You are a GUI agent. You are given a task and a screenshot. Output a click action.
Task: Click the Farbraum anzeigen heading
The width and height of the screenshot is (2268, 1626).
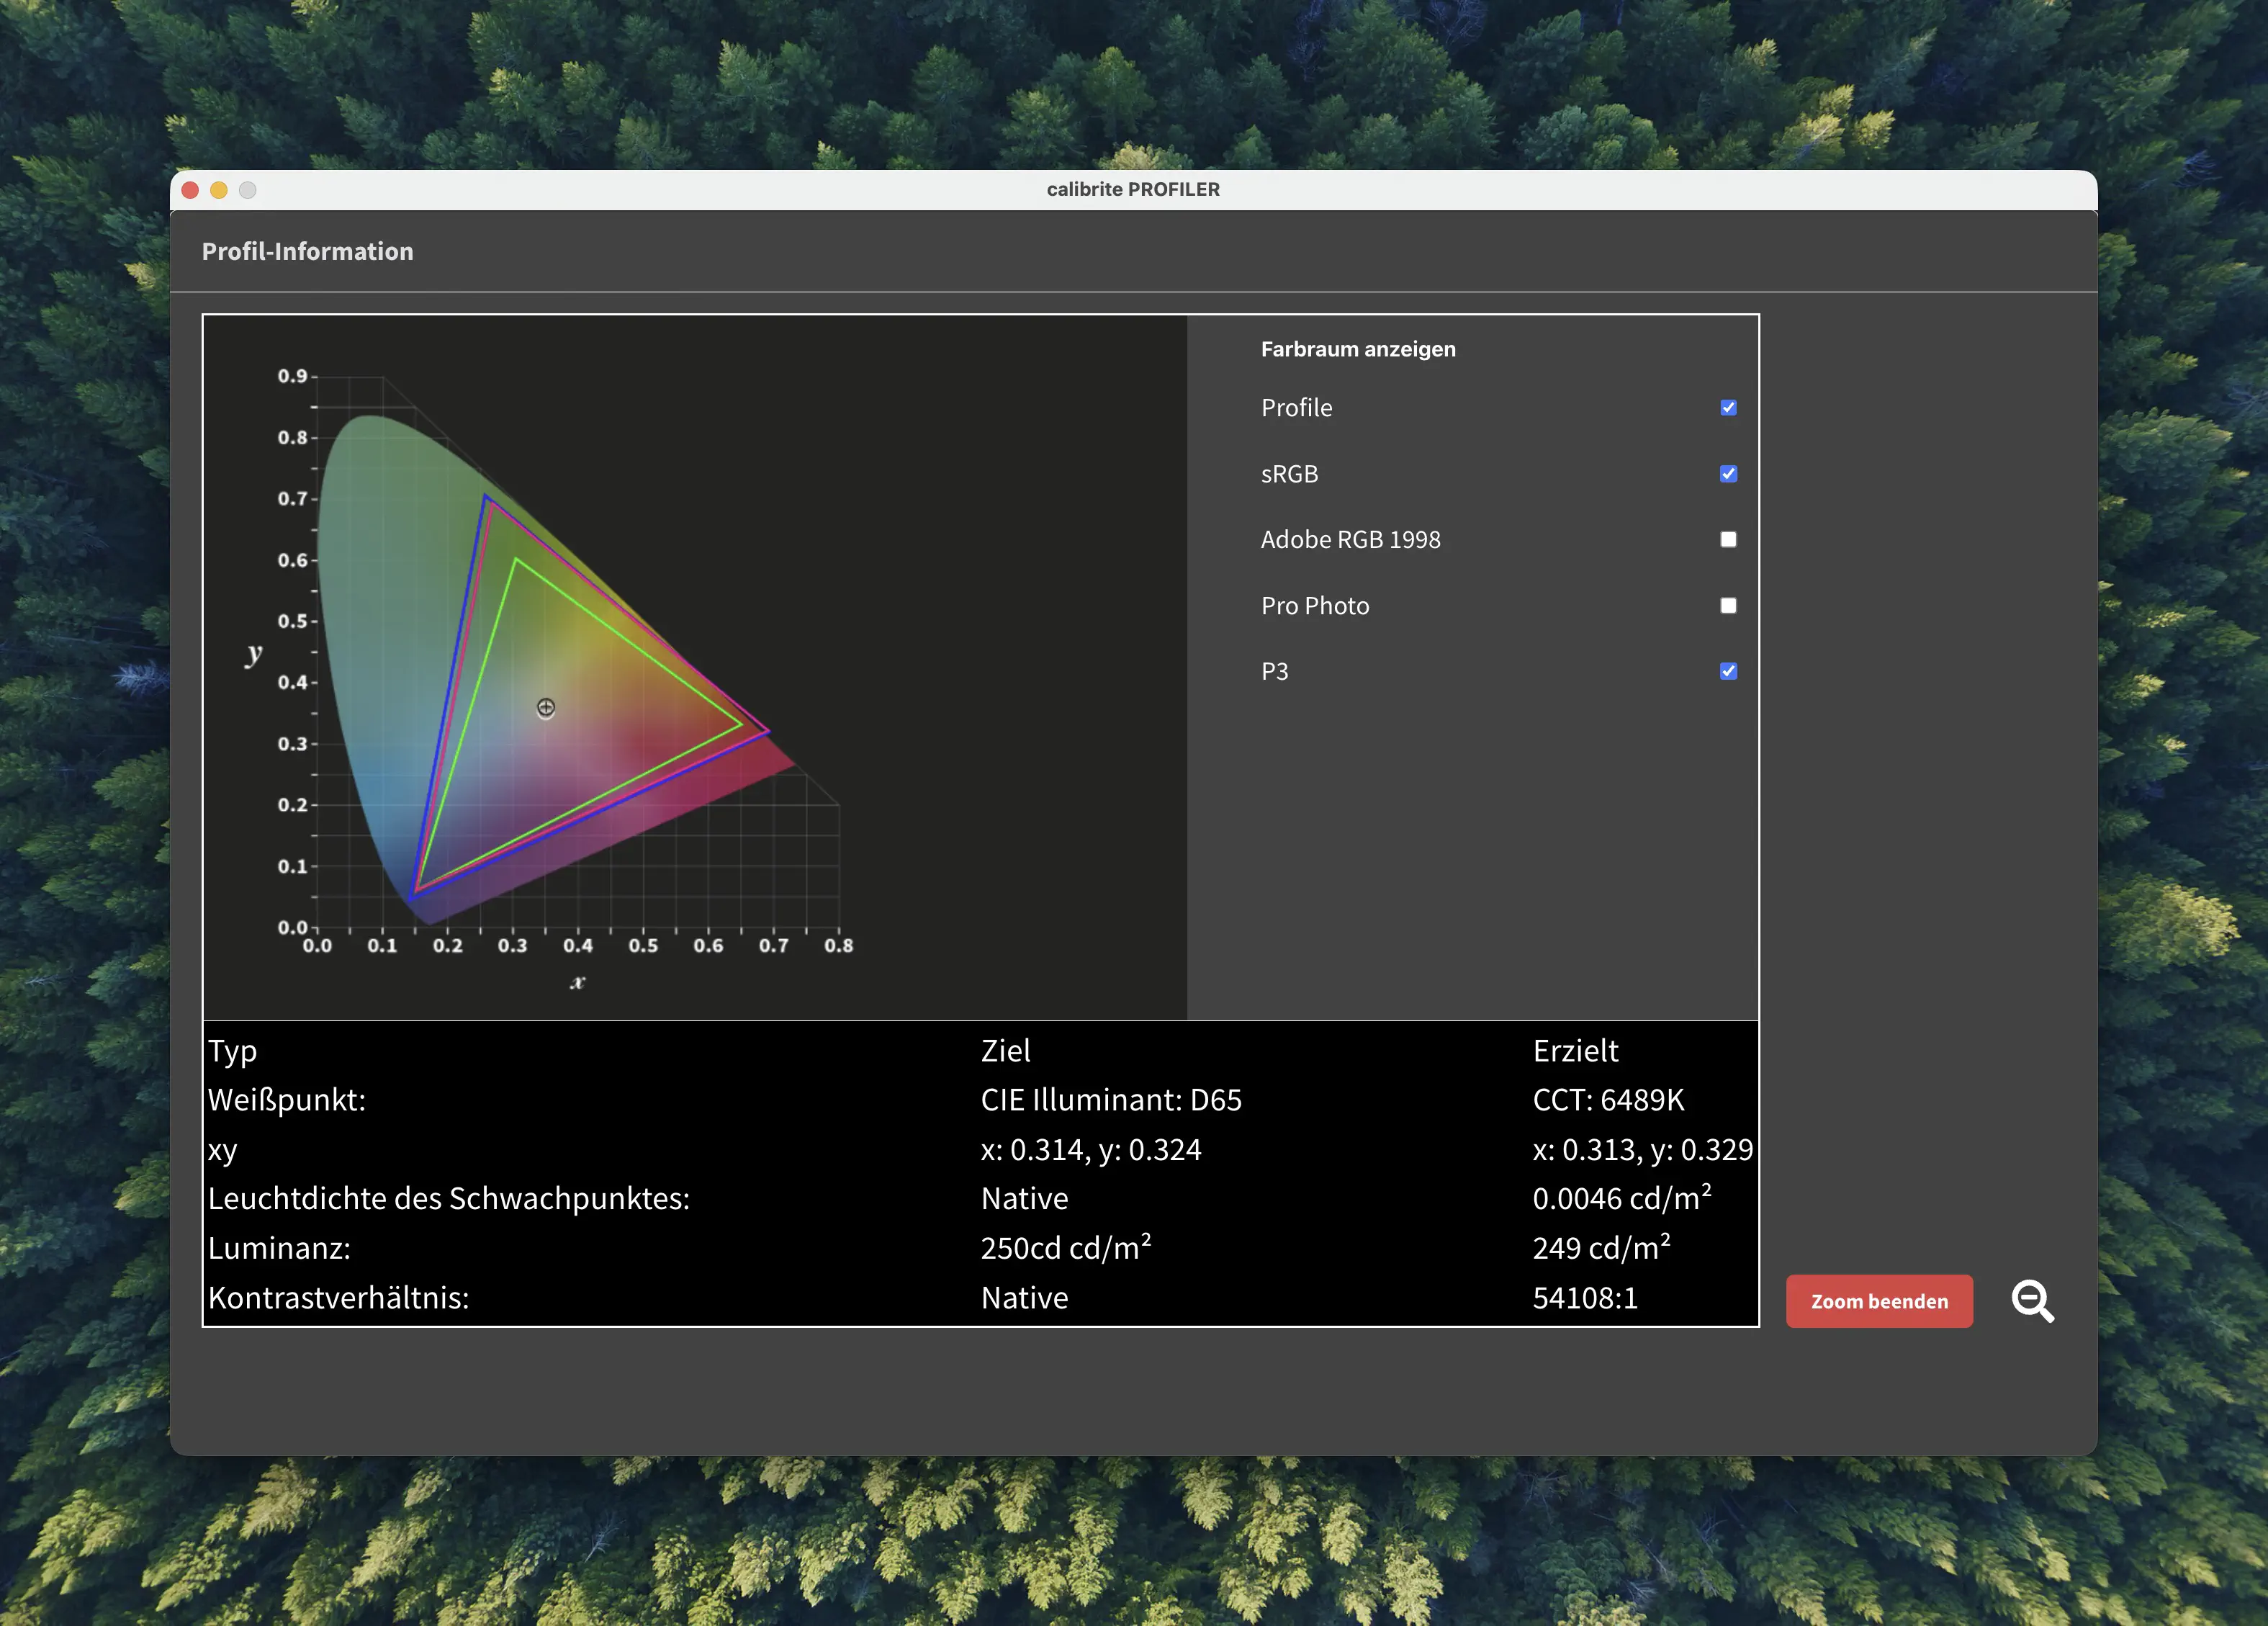(x=1358, y=349)
